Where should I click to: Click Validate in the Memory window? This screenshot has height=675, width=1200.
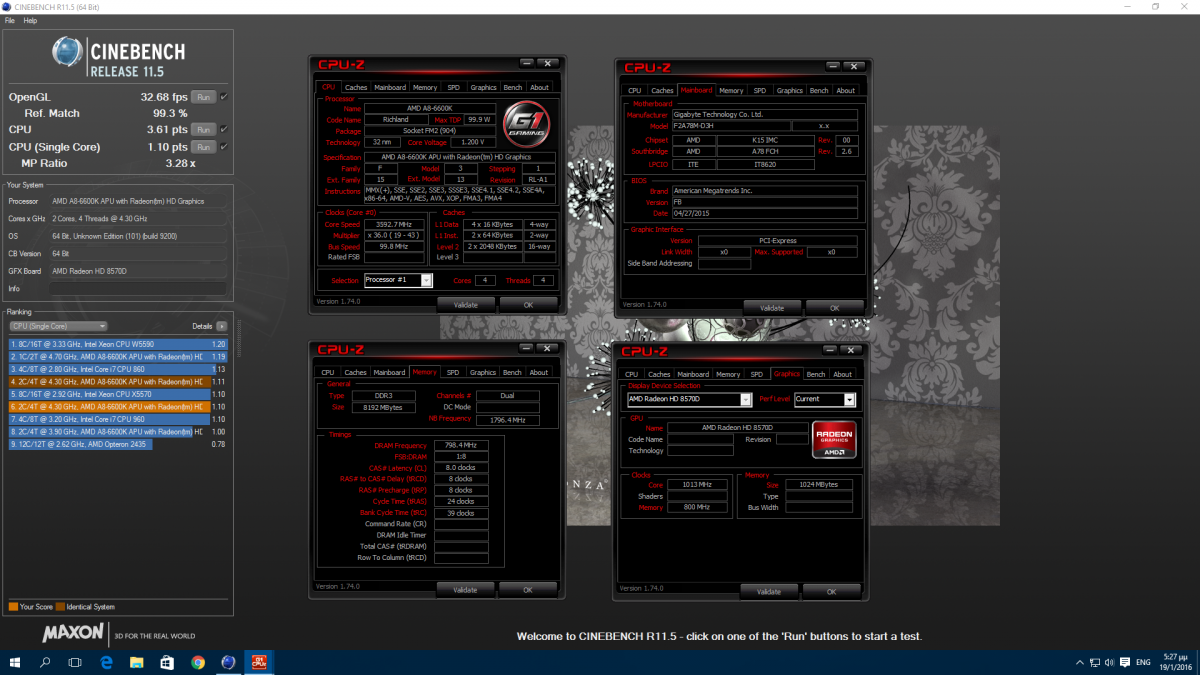(x=465, y=590)
